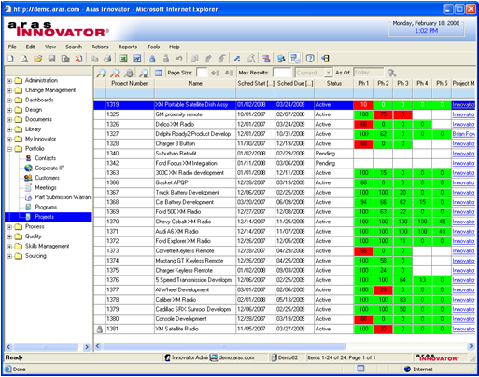Image resolution: width=479 pixels, height=377 pixels.
Task: Click the icon right of As Of field
Action: 392,73
